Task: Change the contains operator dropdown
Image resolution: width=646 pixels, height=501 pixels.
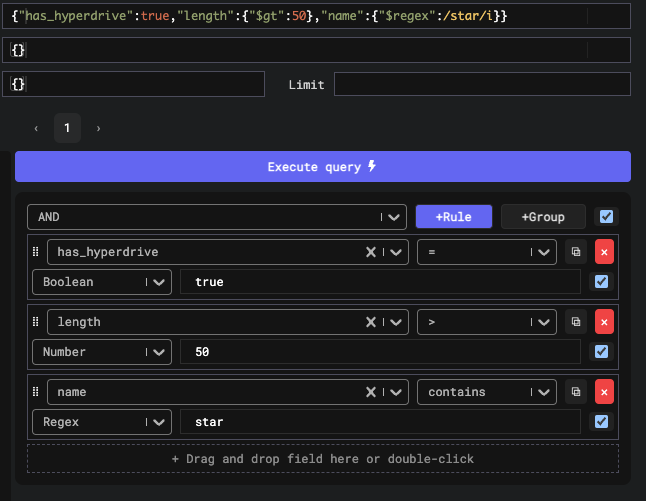Action: click(487, 392)
